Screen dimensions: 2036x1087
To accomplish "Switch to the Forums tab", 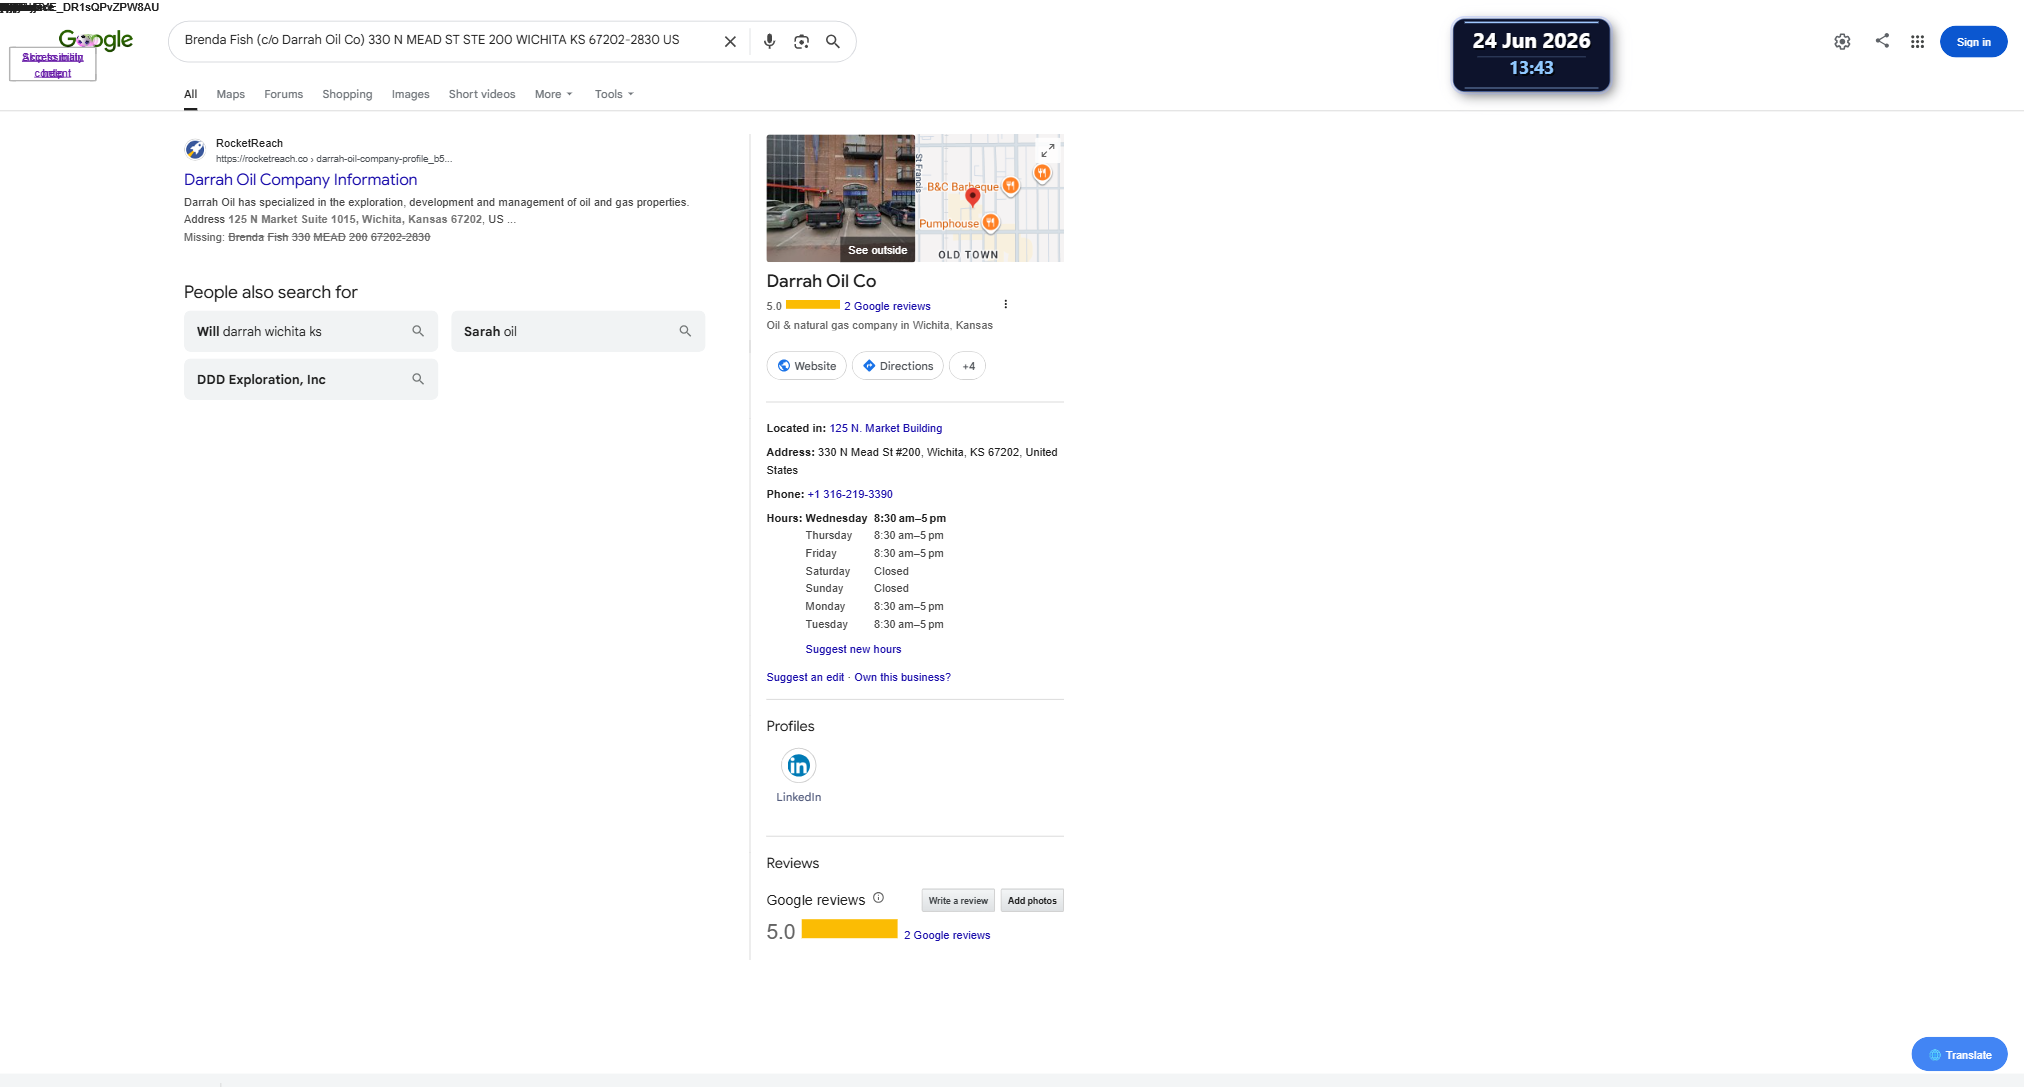I will [x=283, y=94].
